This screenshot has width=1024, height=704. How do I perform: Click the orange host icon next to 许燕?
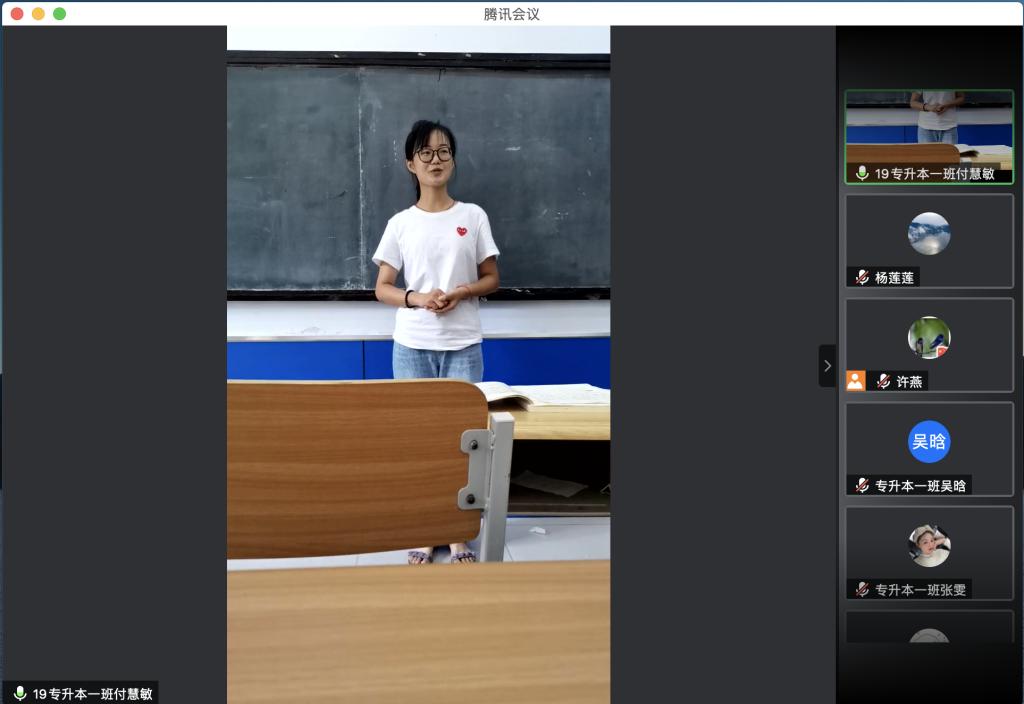point(855,381)
